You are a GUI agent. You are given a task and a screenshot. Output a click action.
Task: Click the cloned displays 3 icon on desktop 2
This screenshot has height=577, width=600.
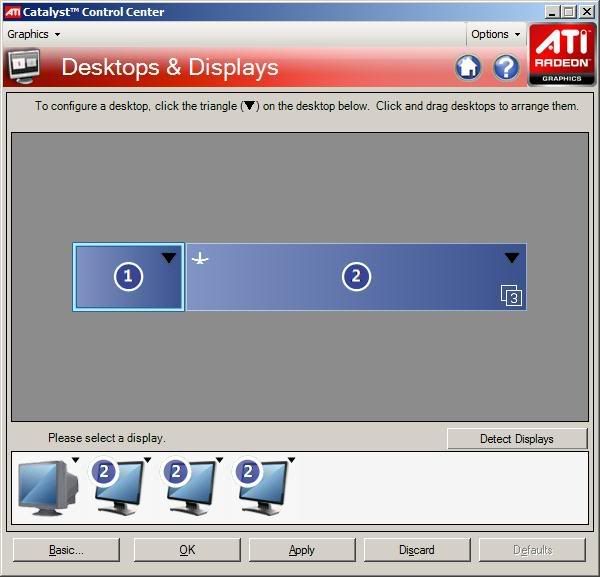coord(511,295)
